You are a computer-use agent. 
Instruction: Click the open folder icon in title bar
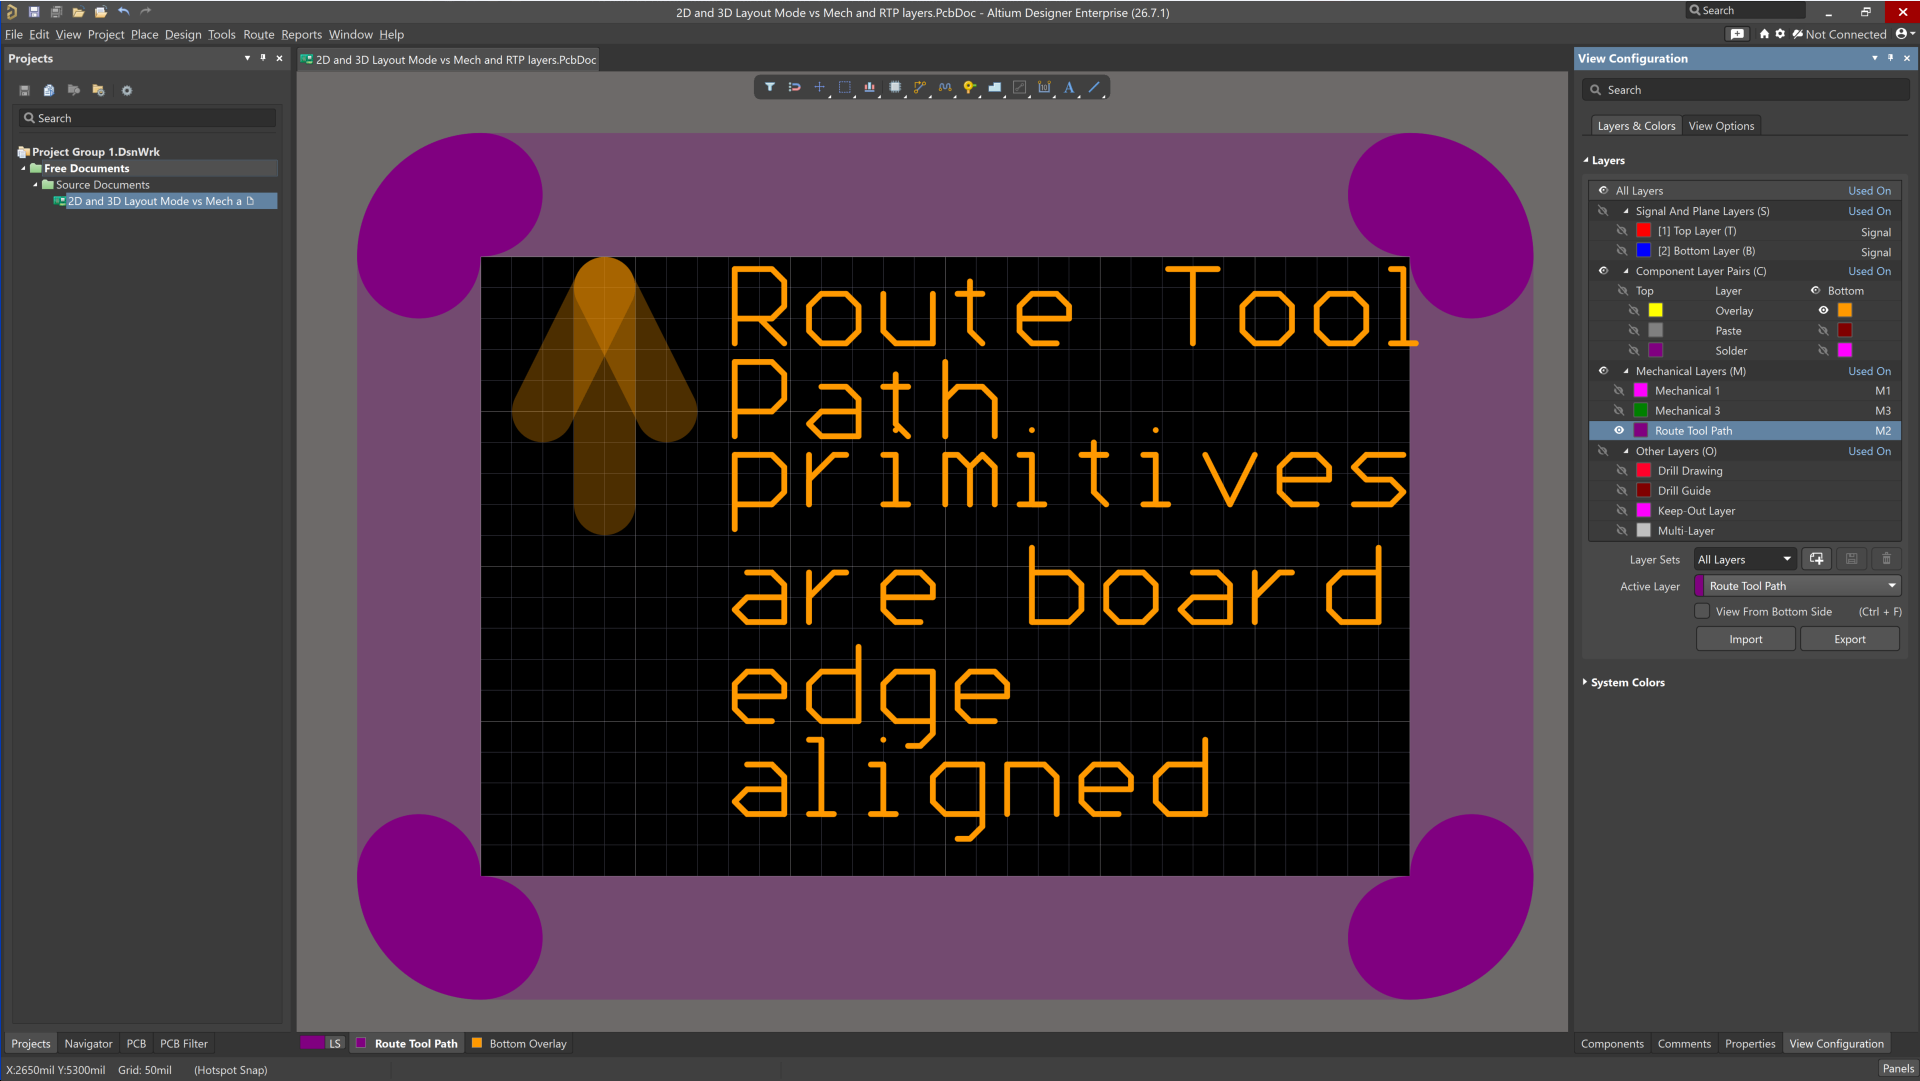point(78,12)
